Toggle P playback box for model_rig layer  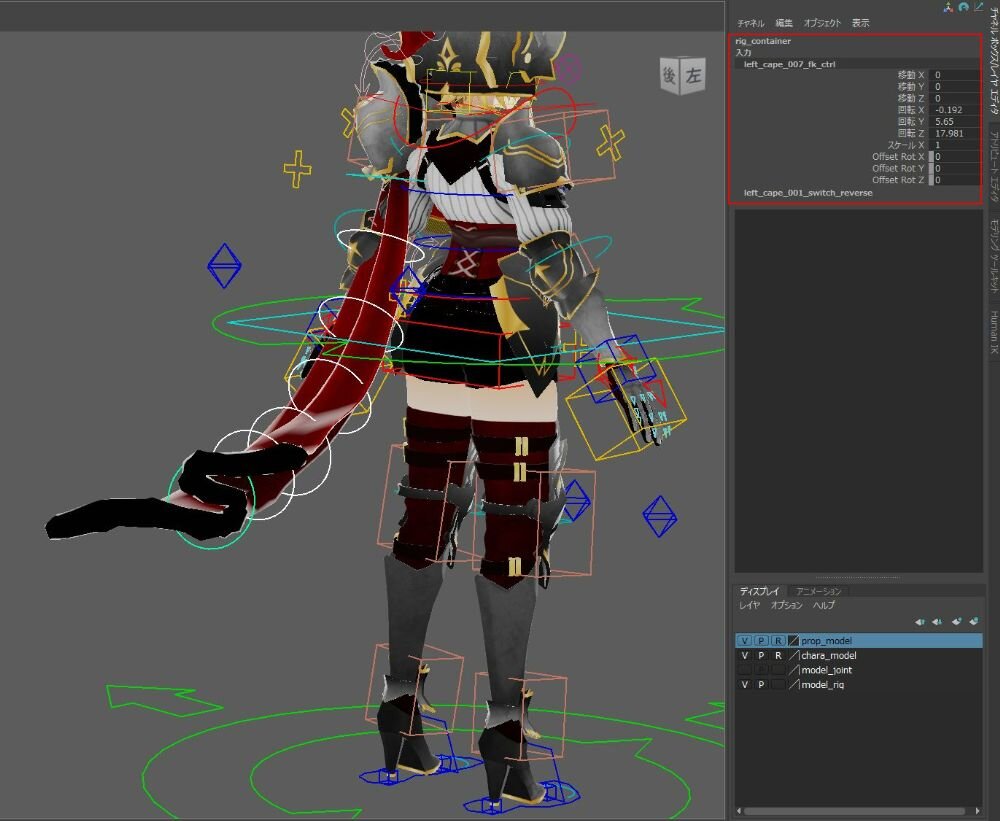[761, 684]
